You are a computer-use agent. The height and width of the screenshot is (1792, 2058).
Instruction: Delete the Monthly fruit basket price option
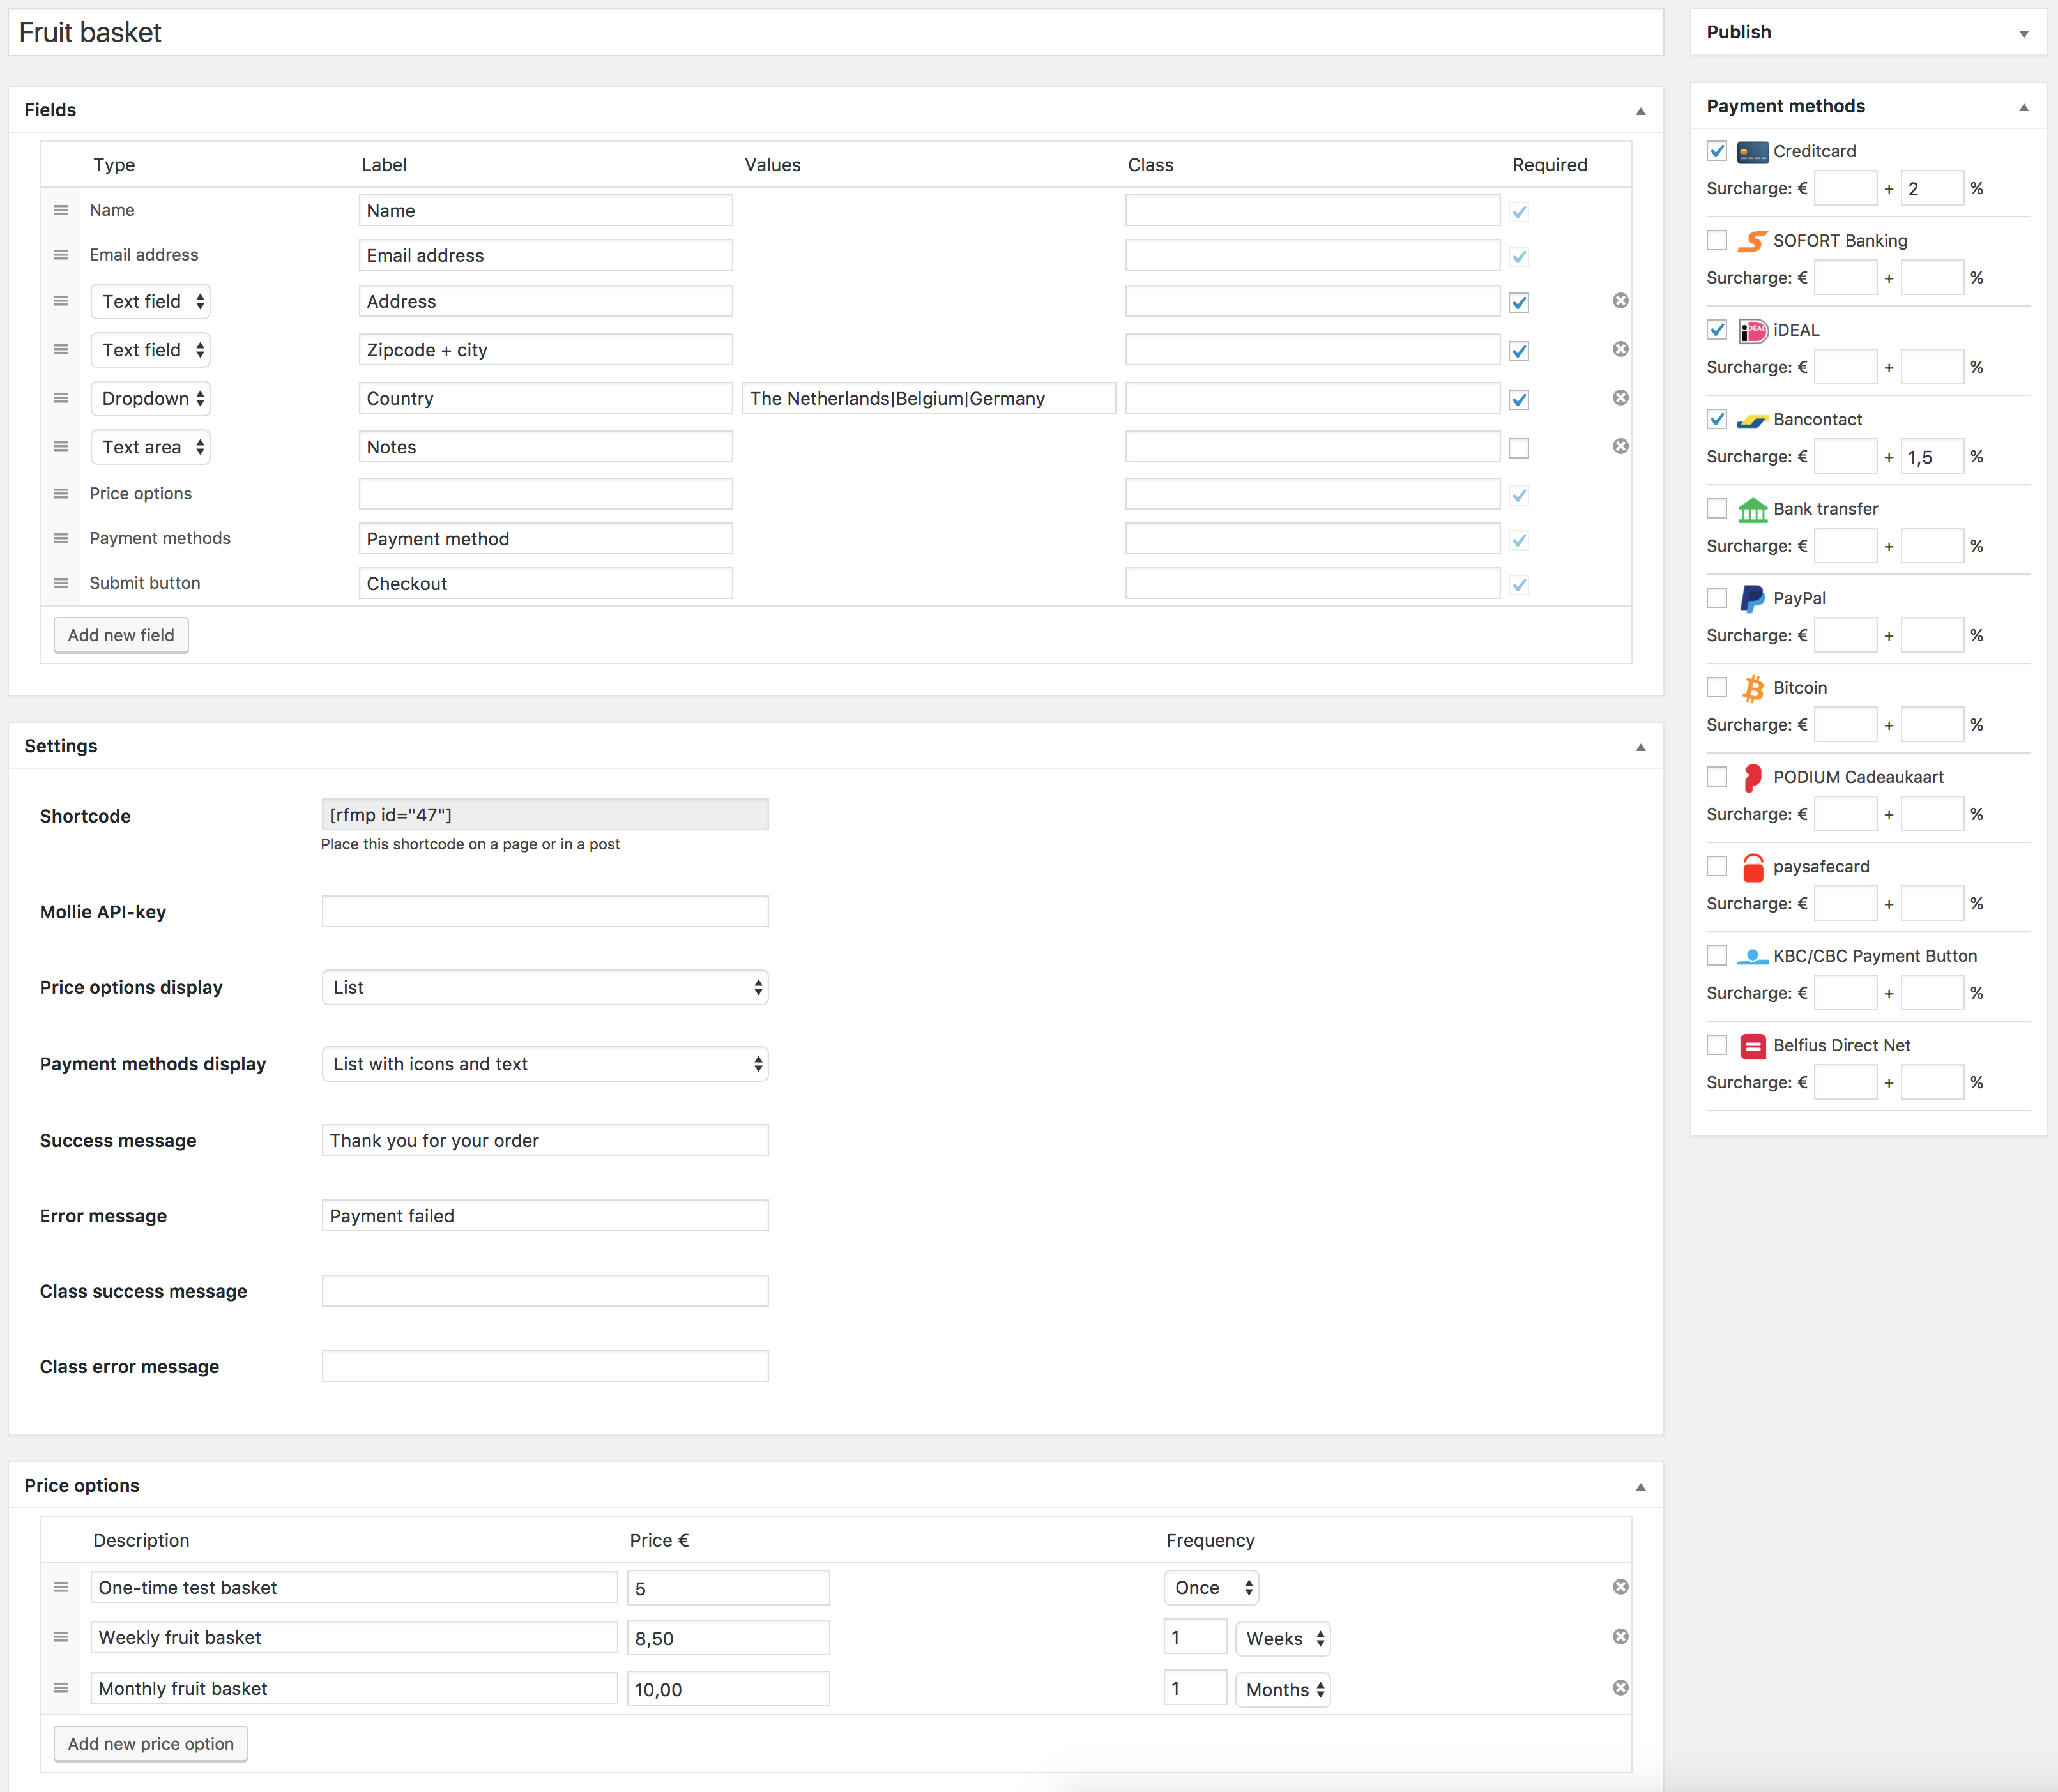click(x=1621, y=1688)
